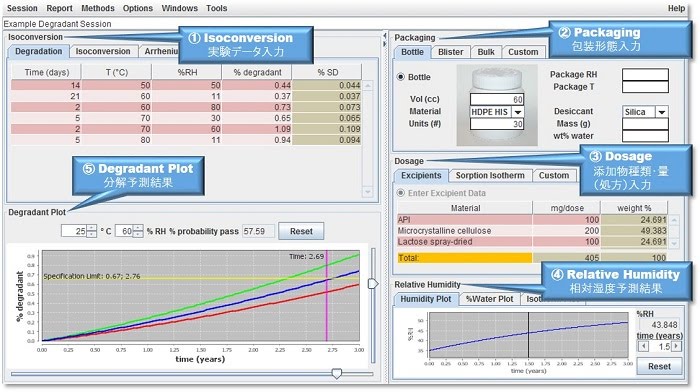Click the left arrow on the time (years) stepper
The height and width of the screenshot is (392, 700).
(643, 346)
